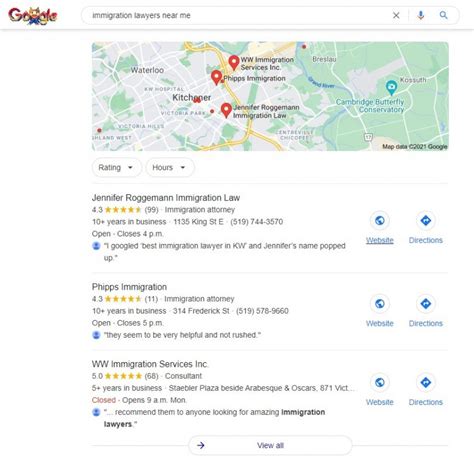474x464 pixels.
Task: Open Jennifer Roggemann website globe icon
Action: (x=380, y=220)
